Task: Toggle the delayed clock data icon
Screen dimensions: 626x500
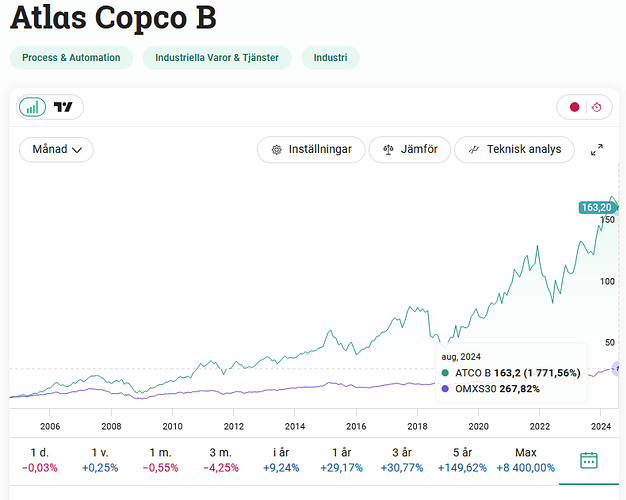Action: tap(596, 107)
